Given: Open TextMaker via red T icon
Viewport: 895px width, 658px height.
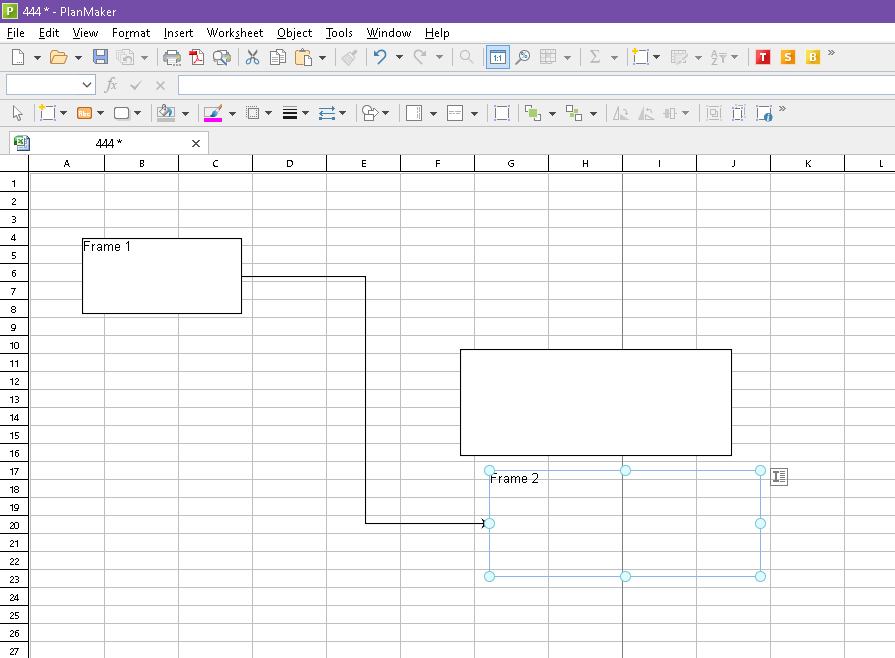Looking at the screenshot, I should 763,57.
